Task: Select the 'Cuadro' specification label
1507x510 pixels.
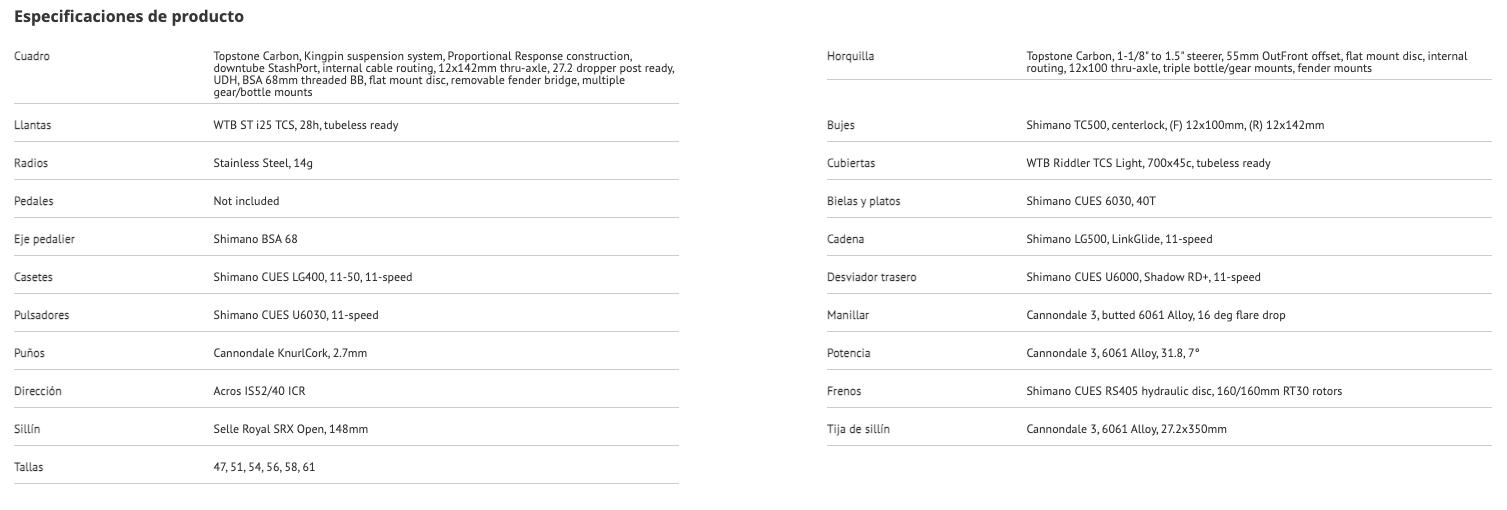Action: tap(32, 56)
